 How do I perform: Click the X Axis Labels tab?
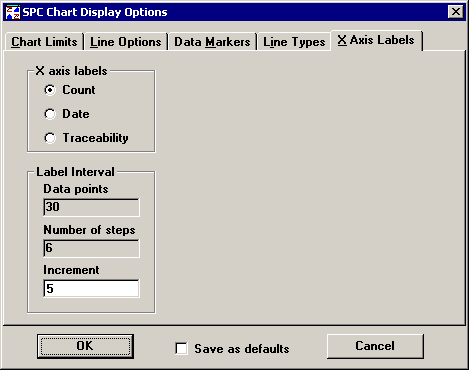click(376, 40)
